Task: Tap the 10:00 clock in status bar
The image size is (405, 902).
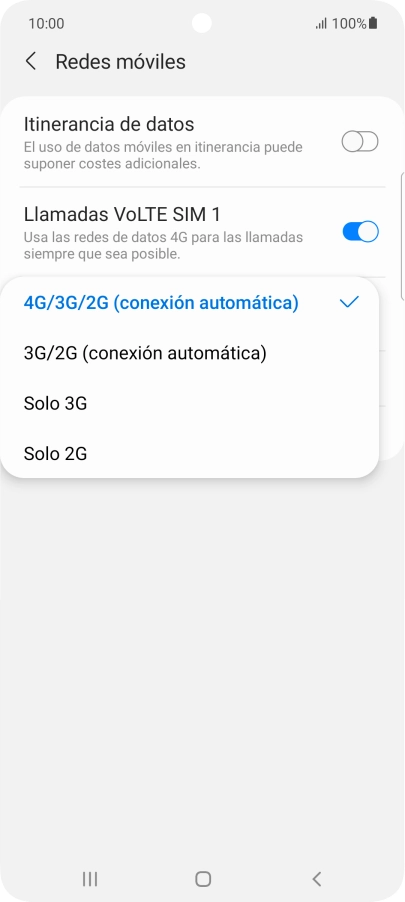Action: pyautogui.click(x=46, y=24)
